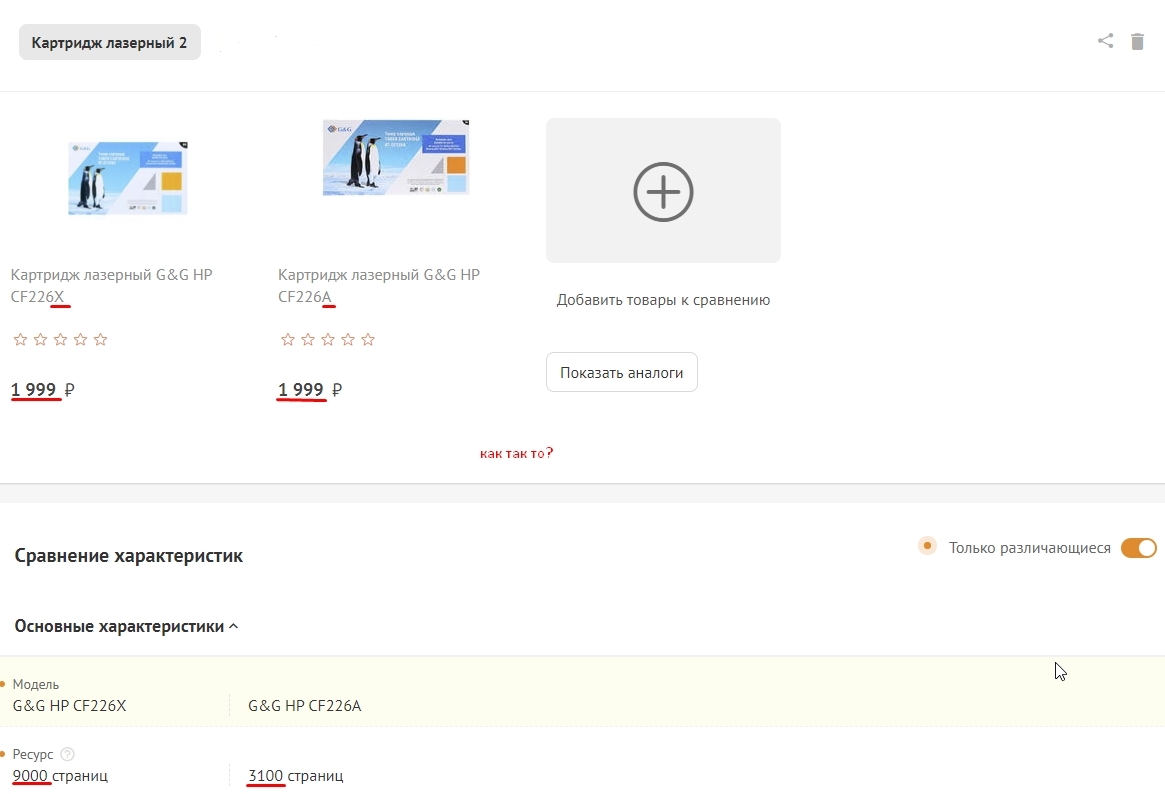
Task: Delete the comparison list with trash icon
Action: pyautogui.click(x=1138, y=42)
